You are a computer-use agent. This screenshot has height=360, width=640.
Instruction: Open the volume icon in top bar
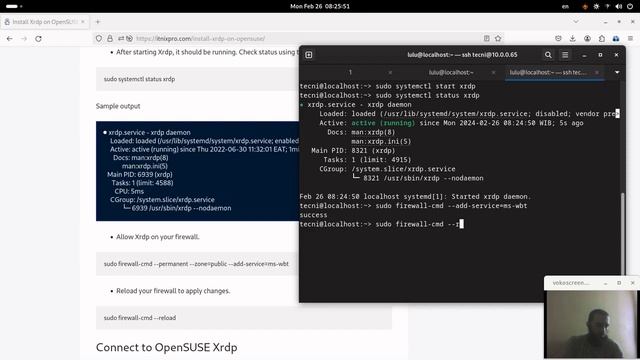(x=618, y=6)
